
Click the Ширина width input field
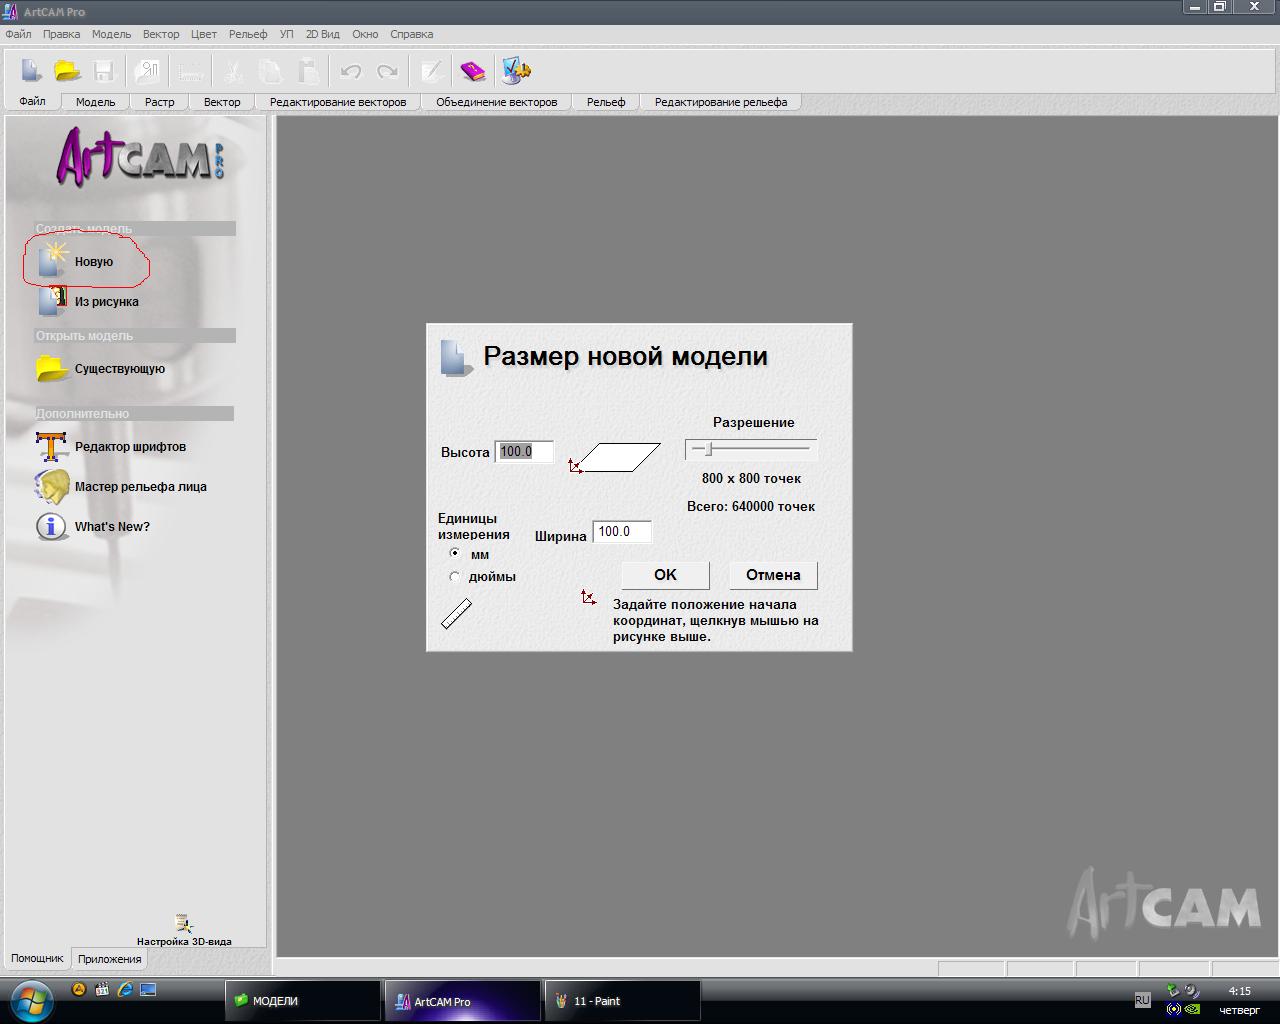[622, 532]
